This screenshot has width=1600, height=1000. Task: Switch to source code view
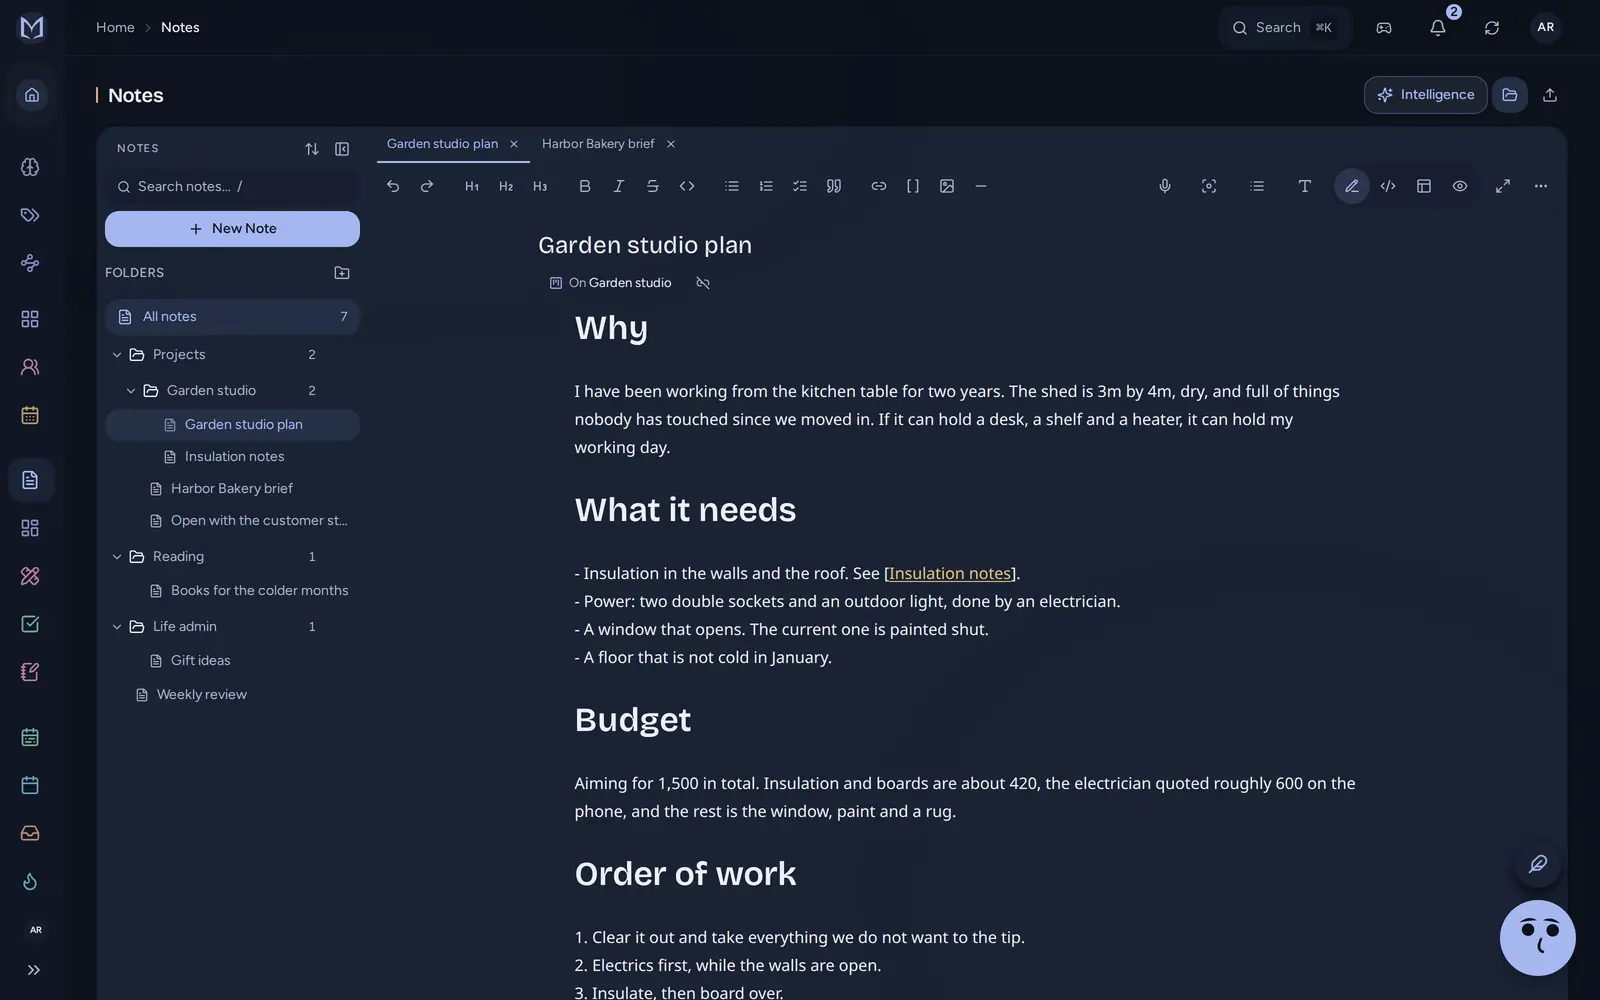click(x=1388, y=186)
